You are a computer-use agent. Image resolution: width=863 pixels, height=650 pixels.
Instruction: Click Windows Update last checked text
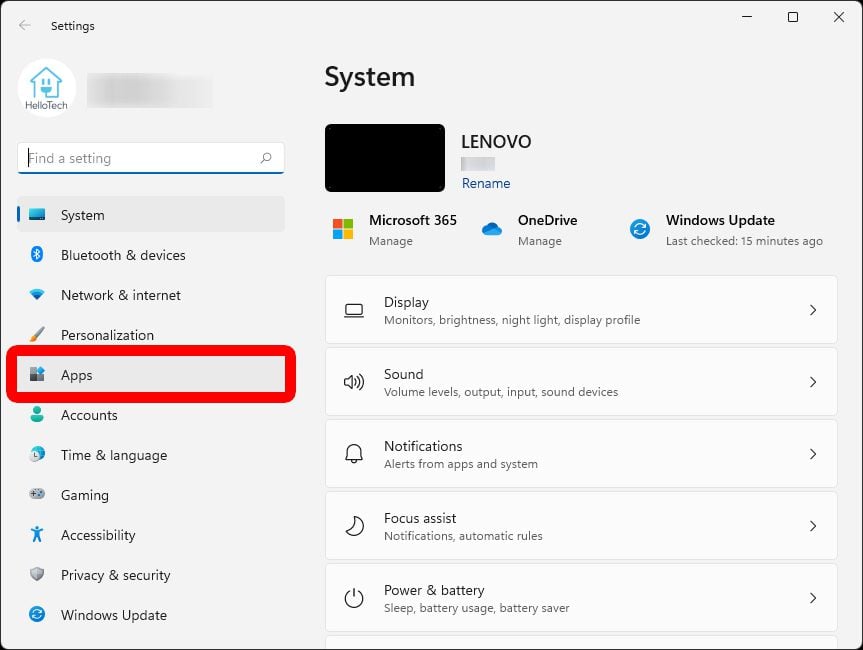pos(744,241)
